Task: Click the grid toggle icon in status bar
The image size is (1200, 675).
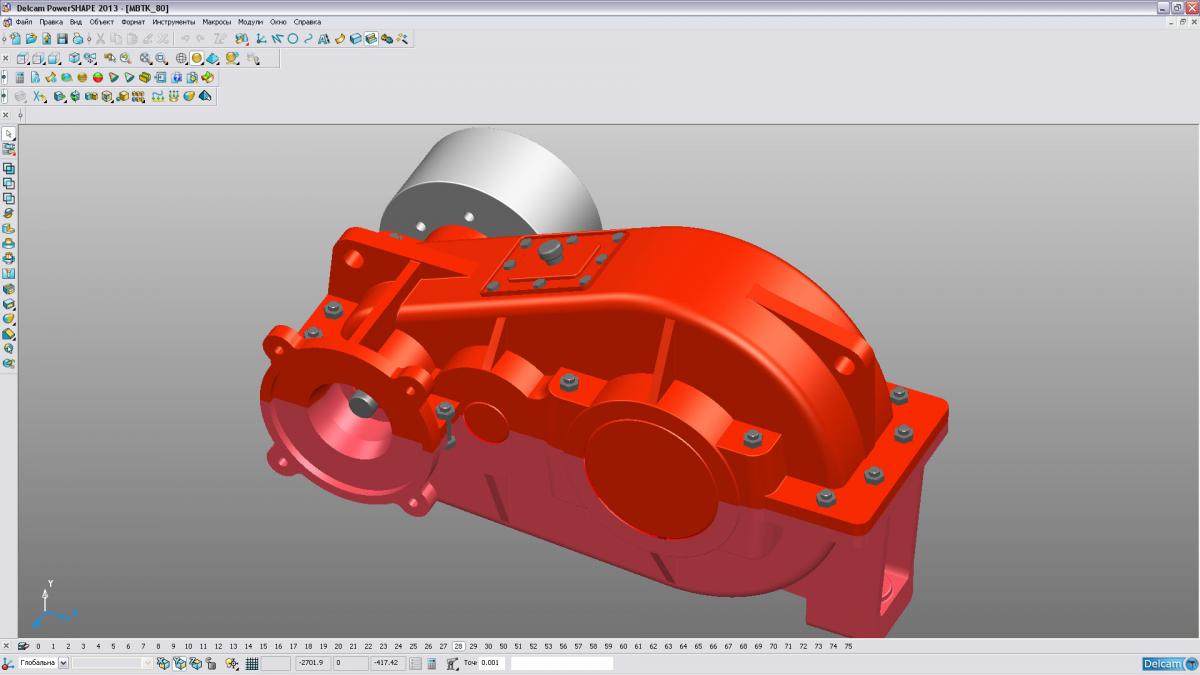Action: (252, 663)
